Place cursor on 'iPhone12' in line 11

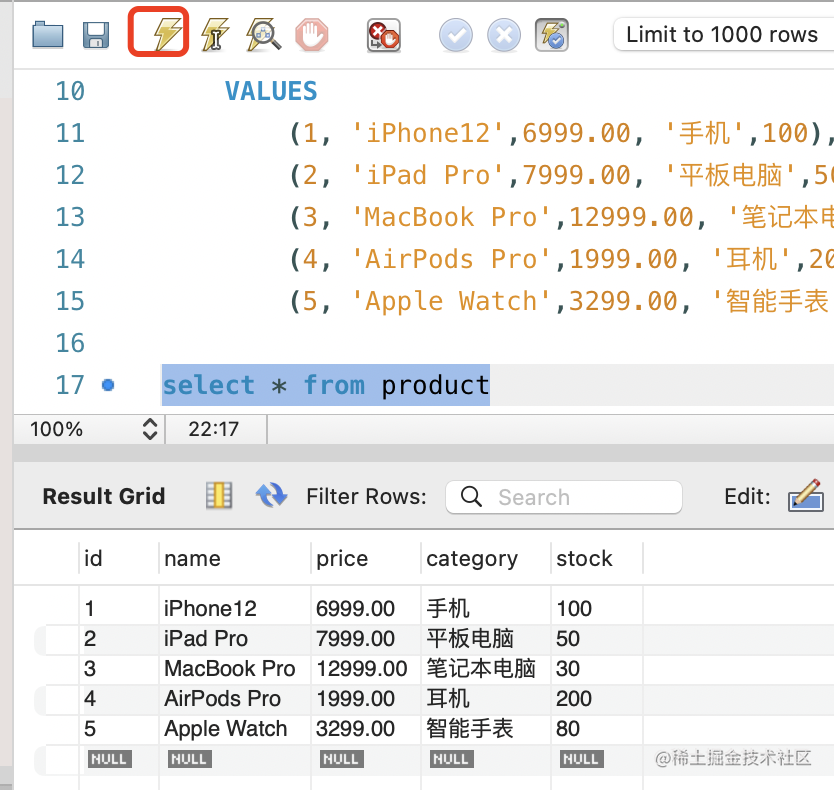(x=428, y=133)
